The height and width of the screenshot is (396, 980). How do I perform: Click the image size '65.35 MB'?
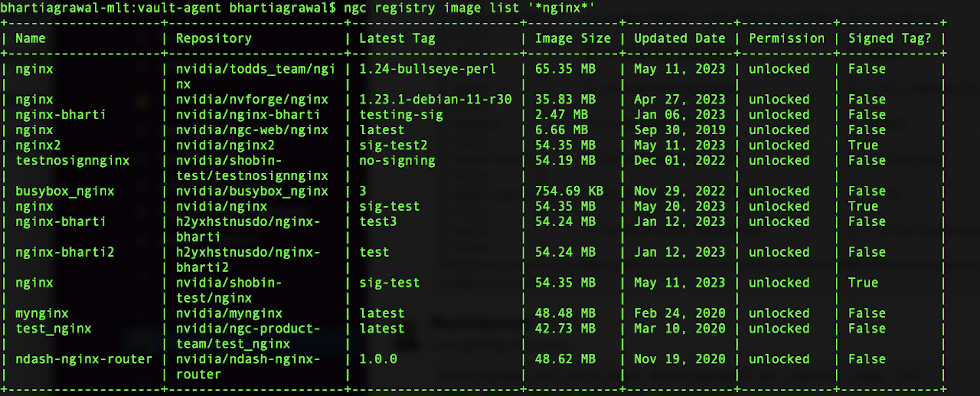565,69
